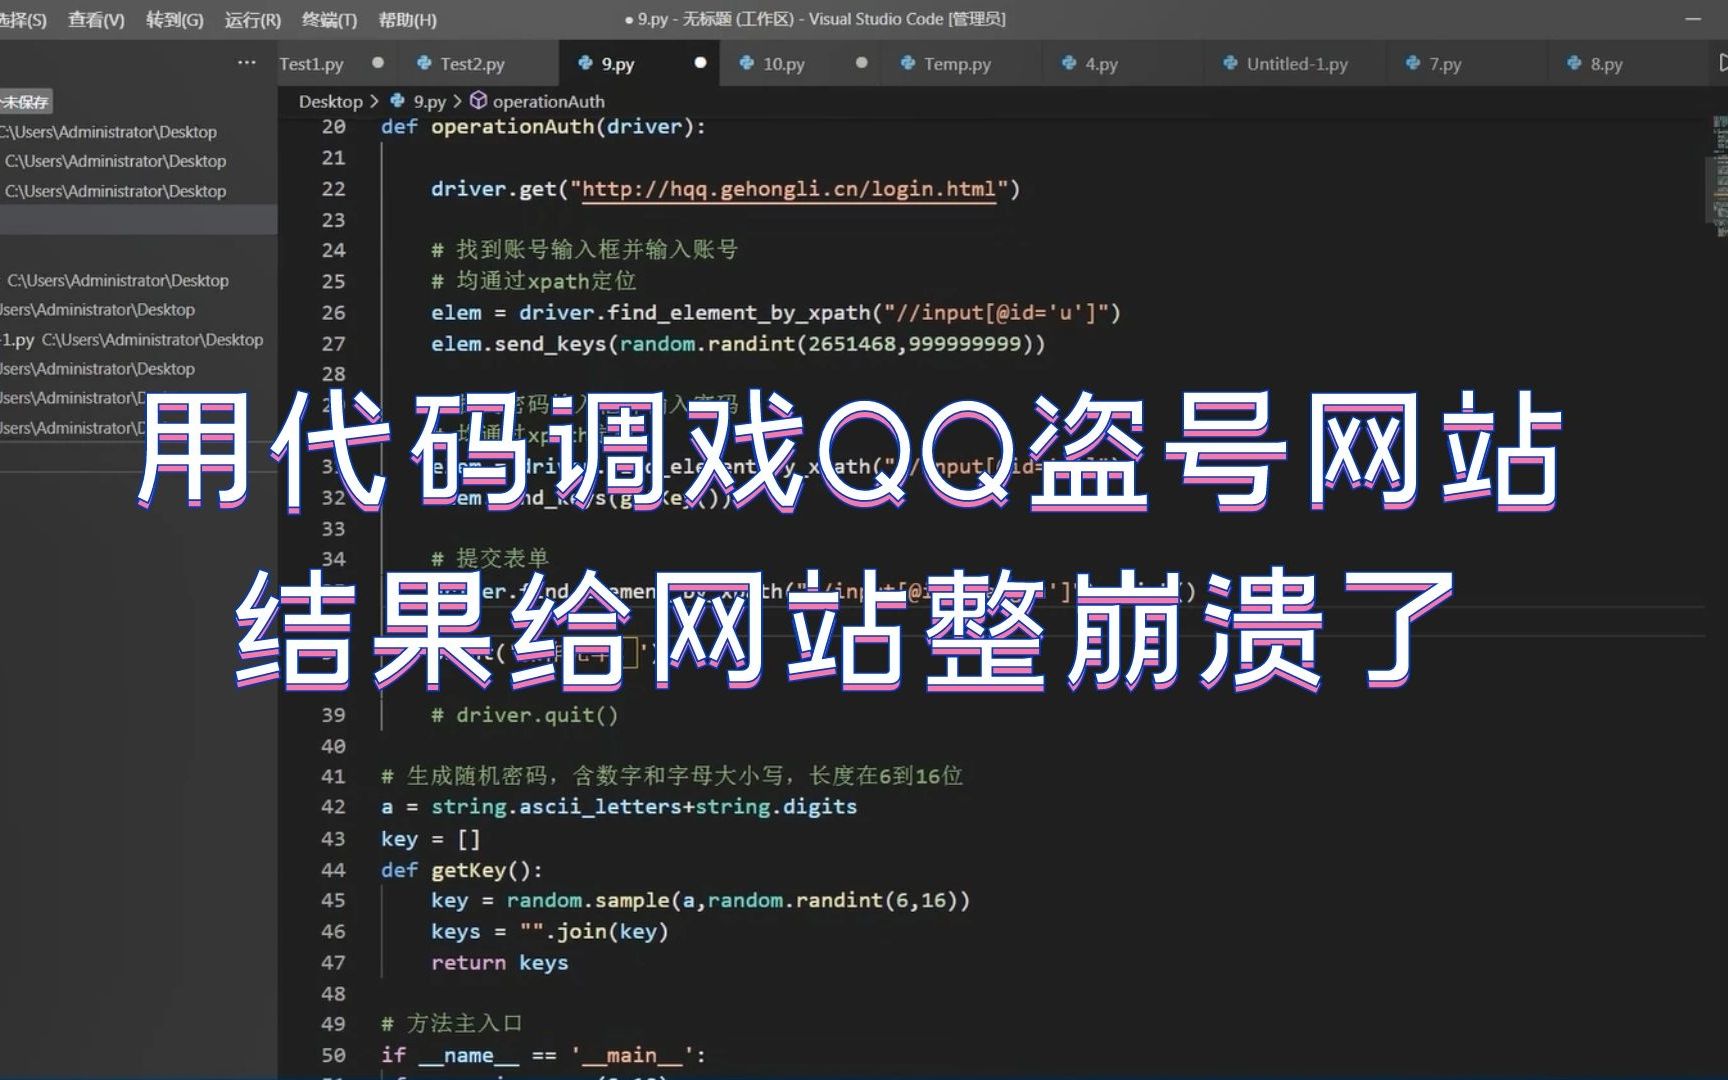Click line number 44 in gutter

coord(333,870)
